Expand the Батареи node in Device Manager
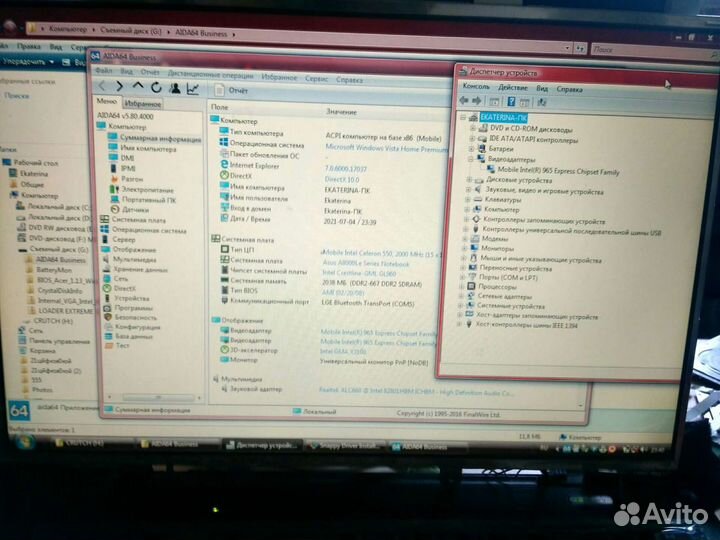This screenshot has height=540, width=720. pyautogui.click(x=469, y=149)
